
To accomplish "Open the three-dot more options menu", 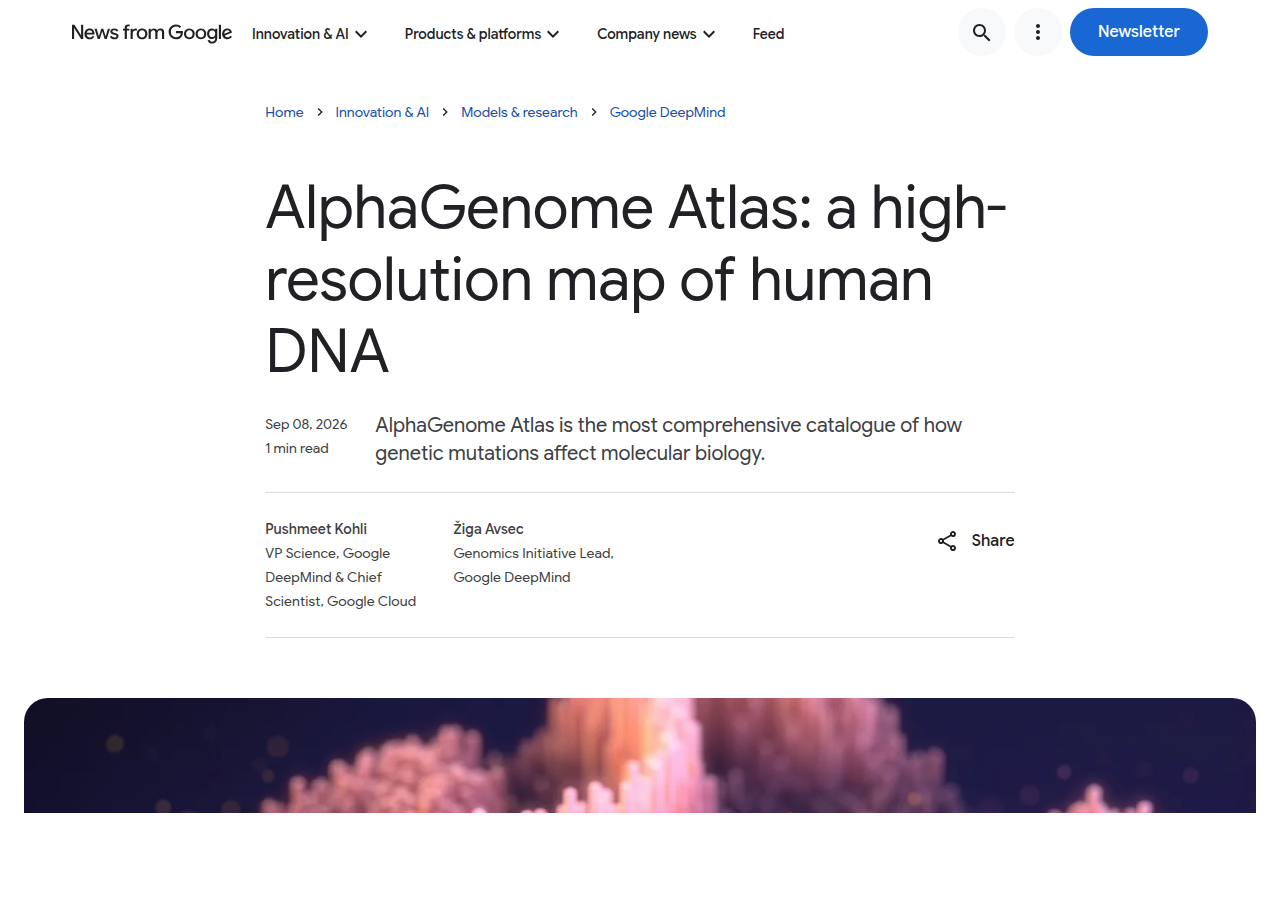I will (x=1038, y=32).
